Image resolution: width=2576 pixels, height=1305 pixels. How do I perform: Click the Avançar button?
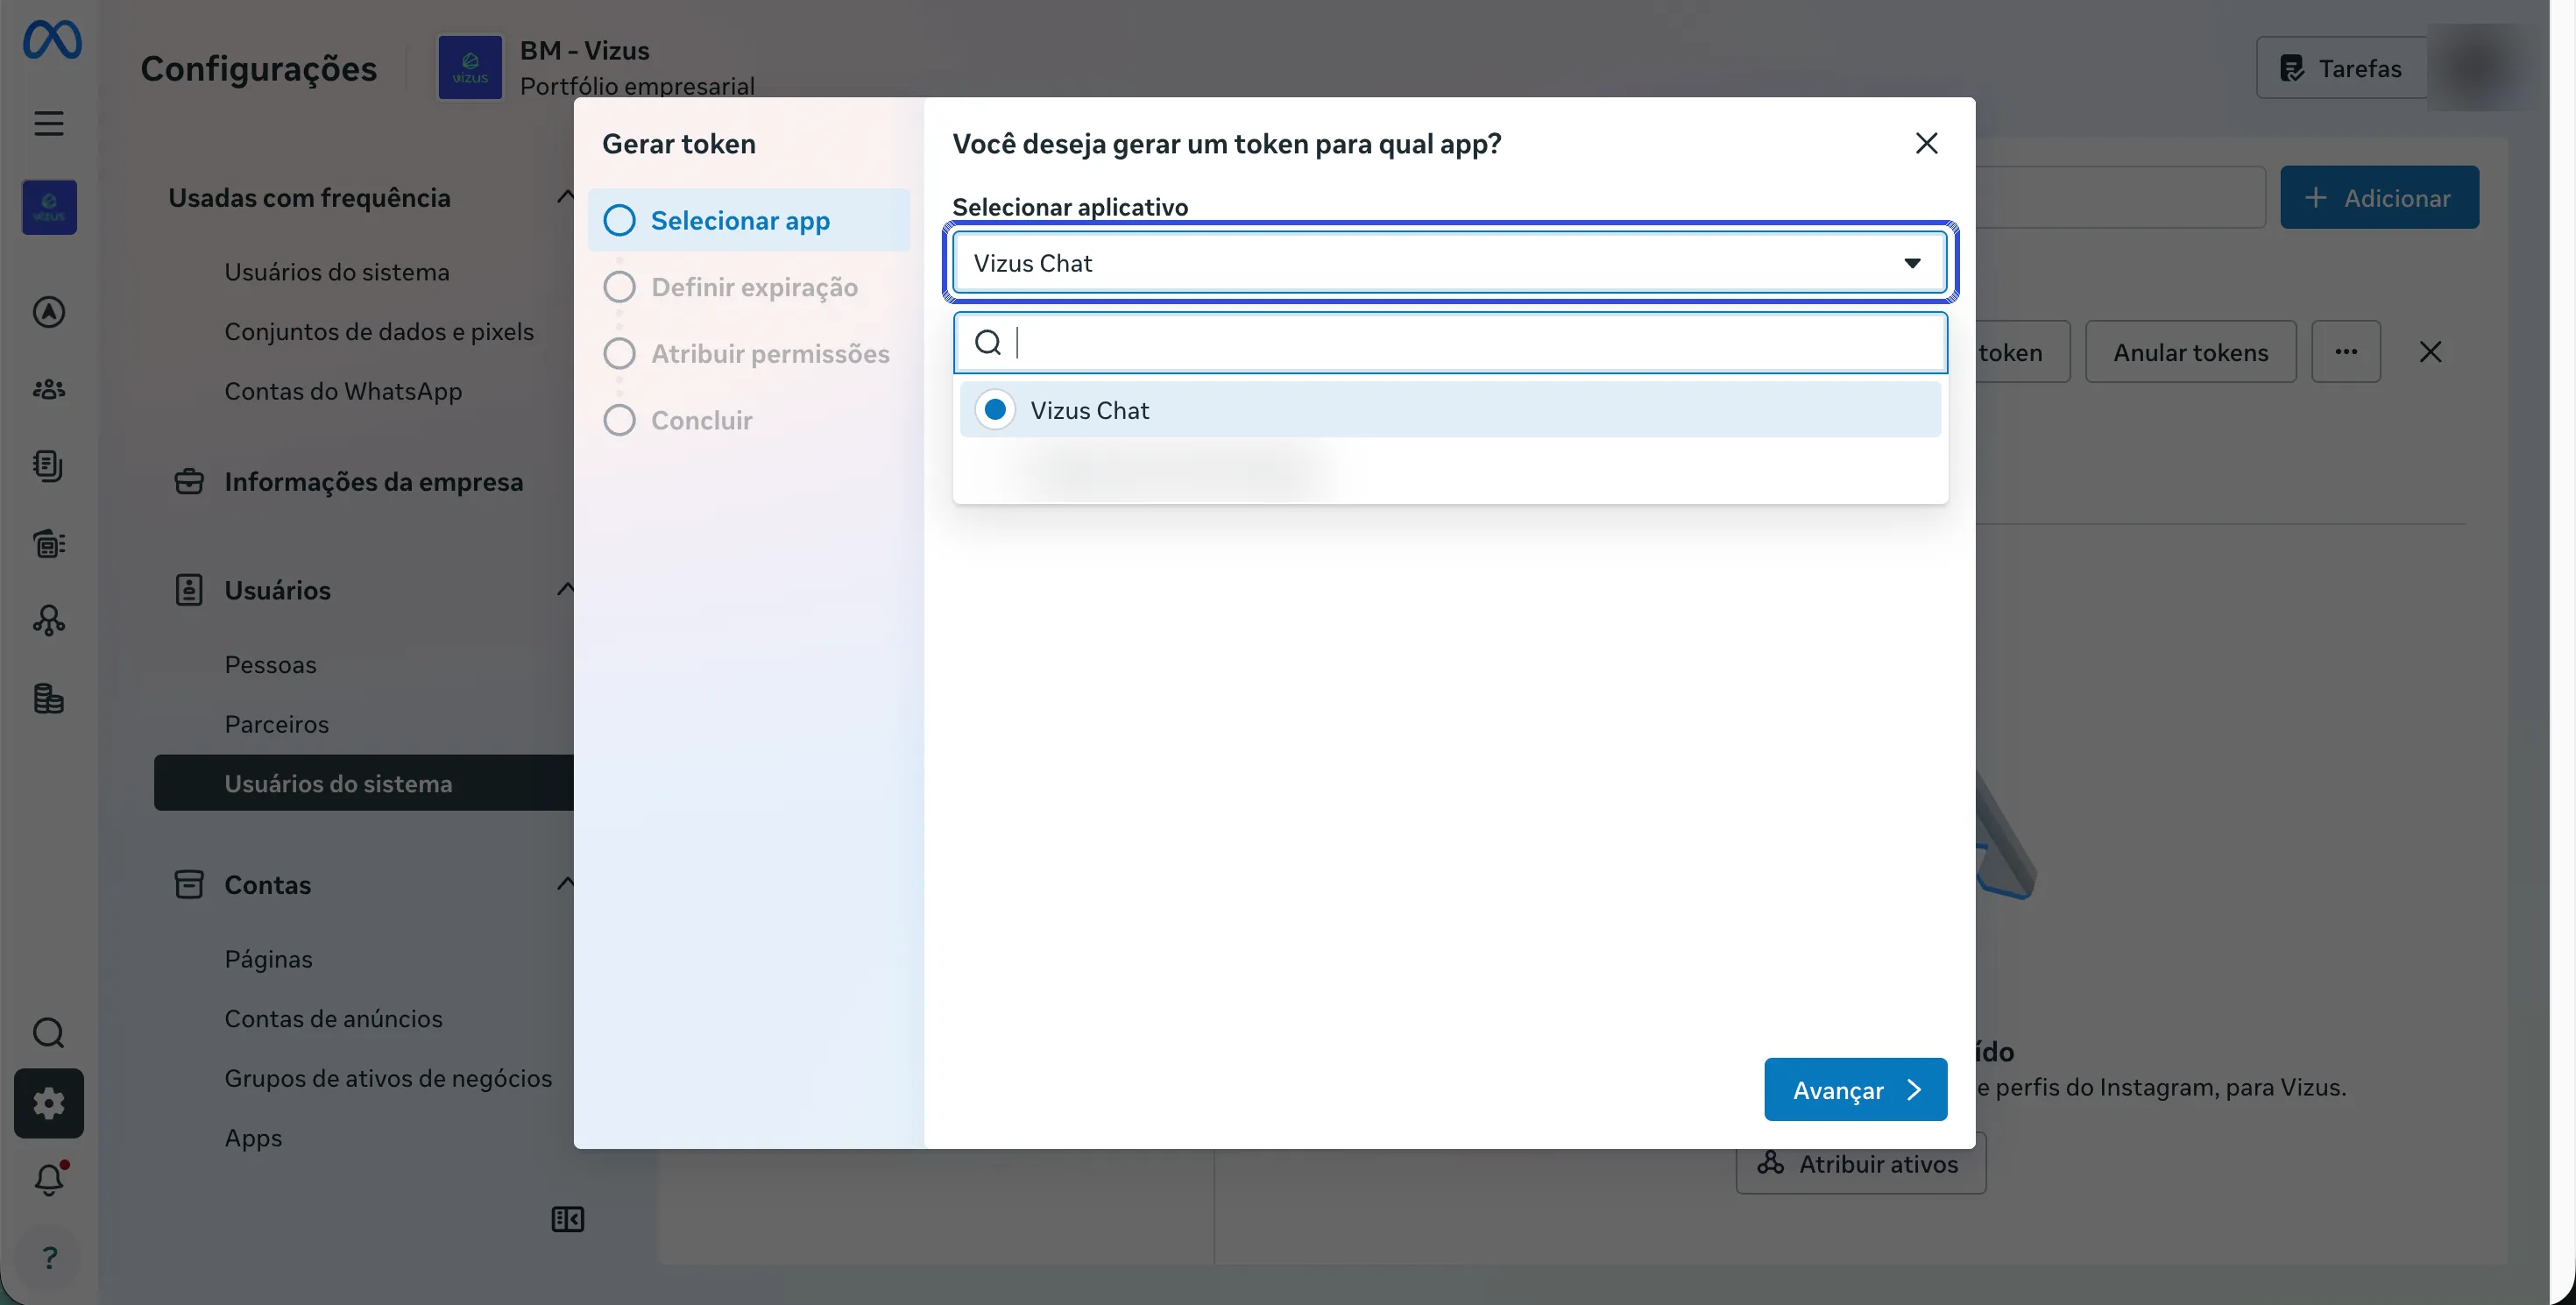pos(1855,1089)
